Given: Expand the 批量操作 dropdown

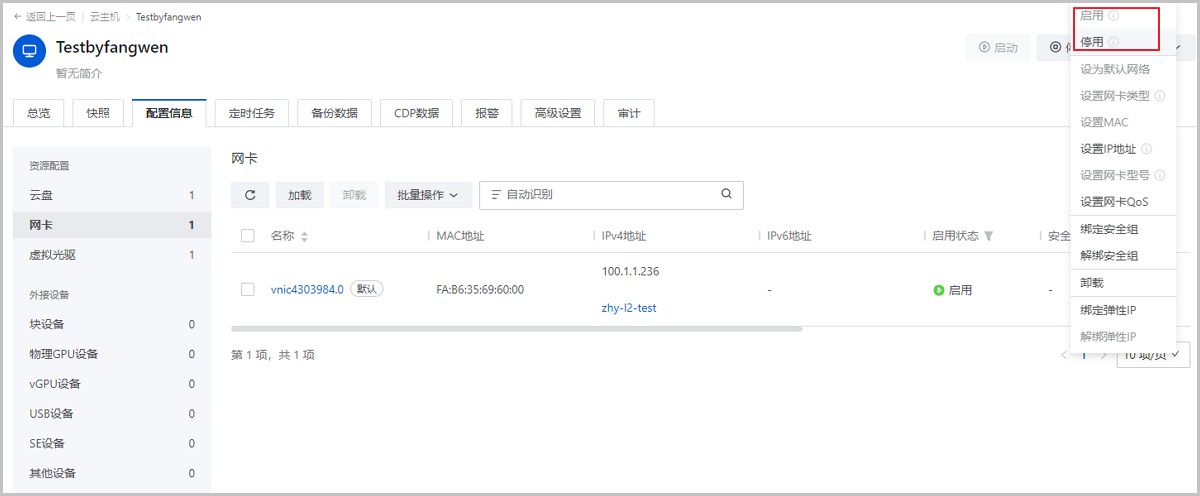Looking at the screenshot, I should coord(428,195).
